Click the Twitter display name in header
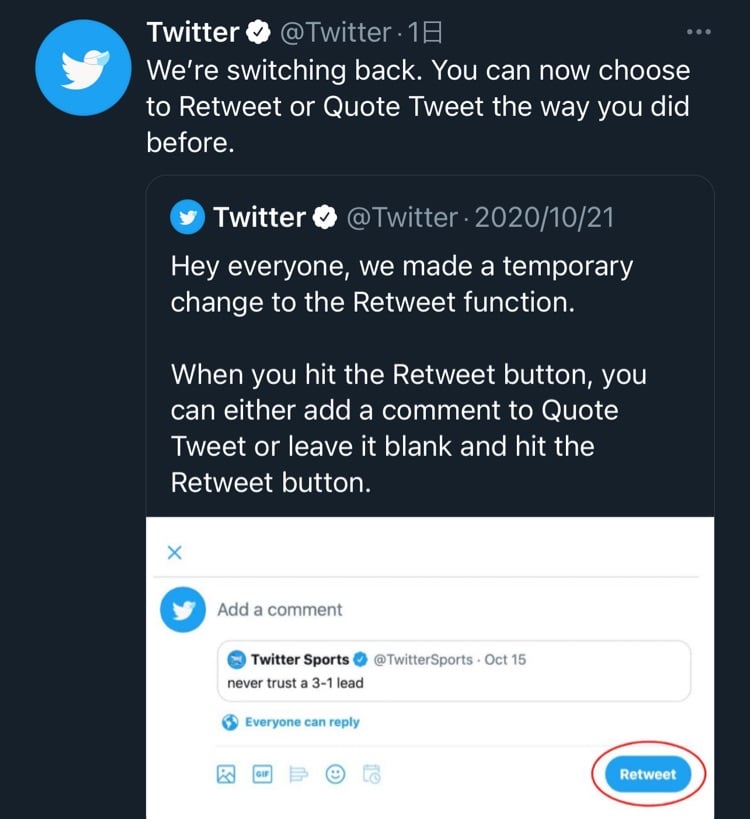Viewport: 750px width, 819px height. pyautogui.click(x=193, y=33)
